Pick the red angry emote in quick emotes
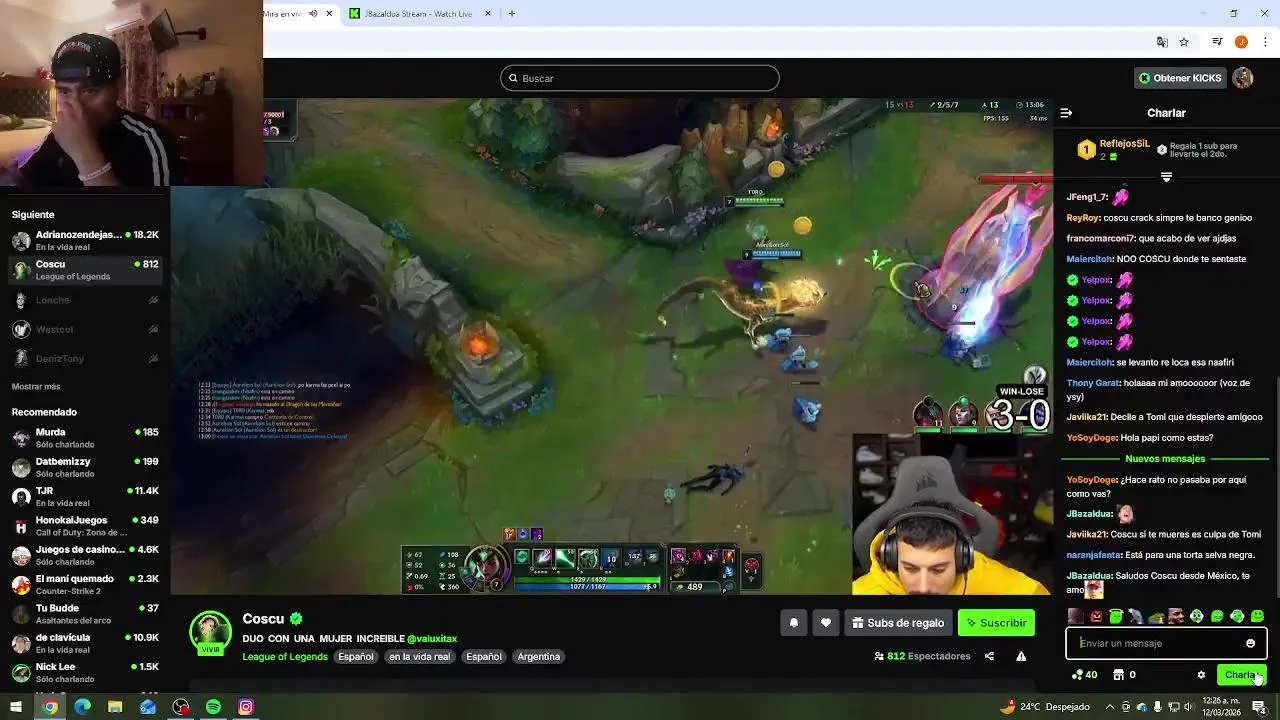1280x720 pixels. 1096,617
